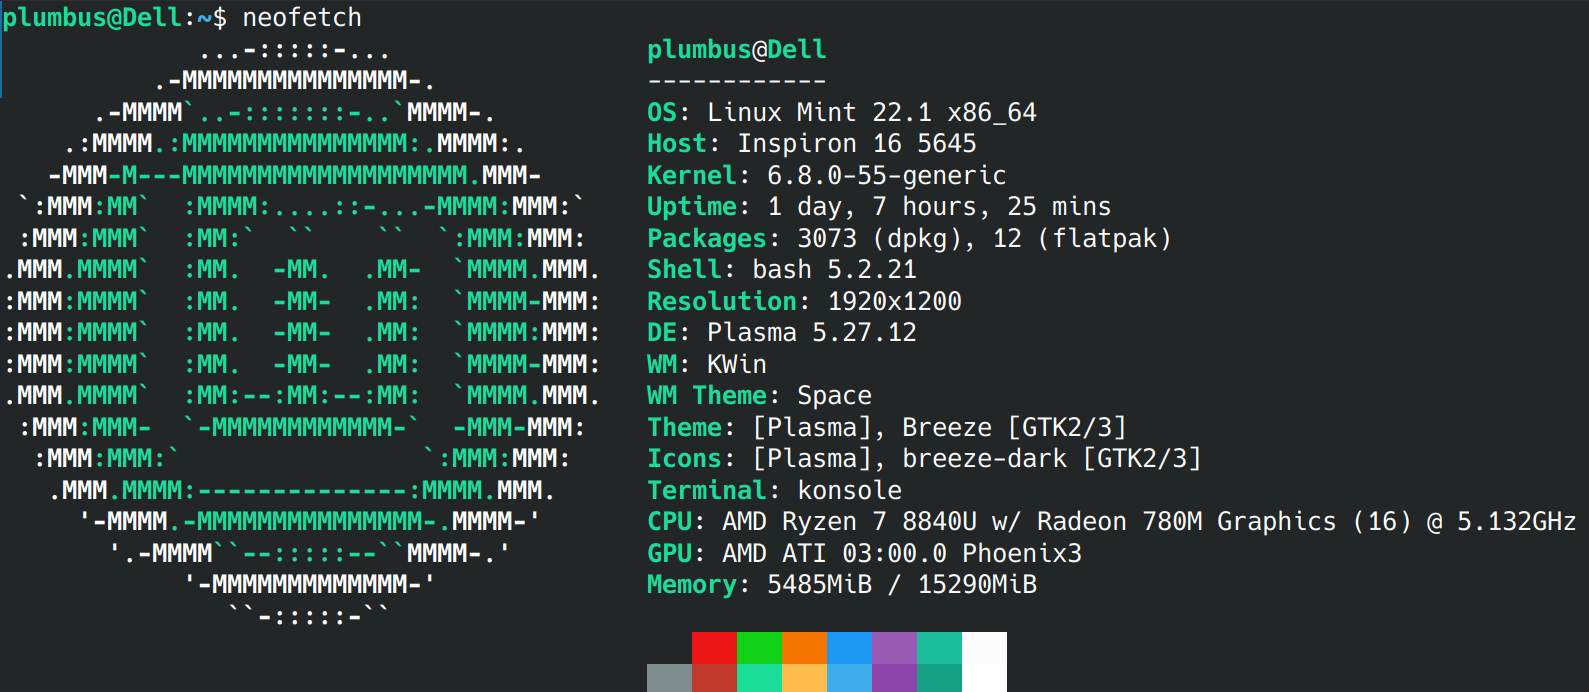Click the top-row light purple color block
Screen dimensions: 1589x692
pyautogui.click(x=894, y=647)
